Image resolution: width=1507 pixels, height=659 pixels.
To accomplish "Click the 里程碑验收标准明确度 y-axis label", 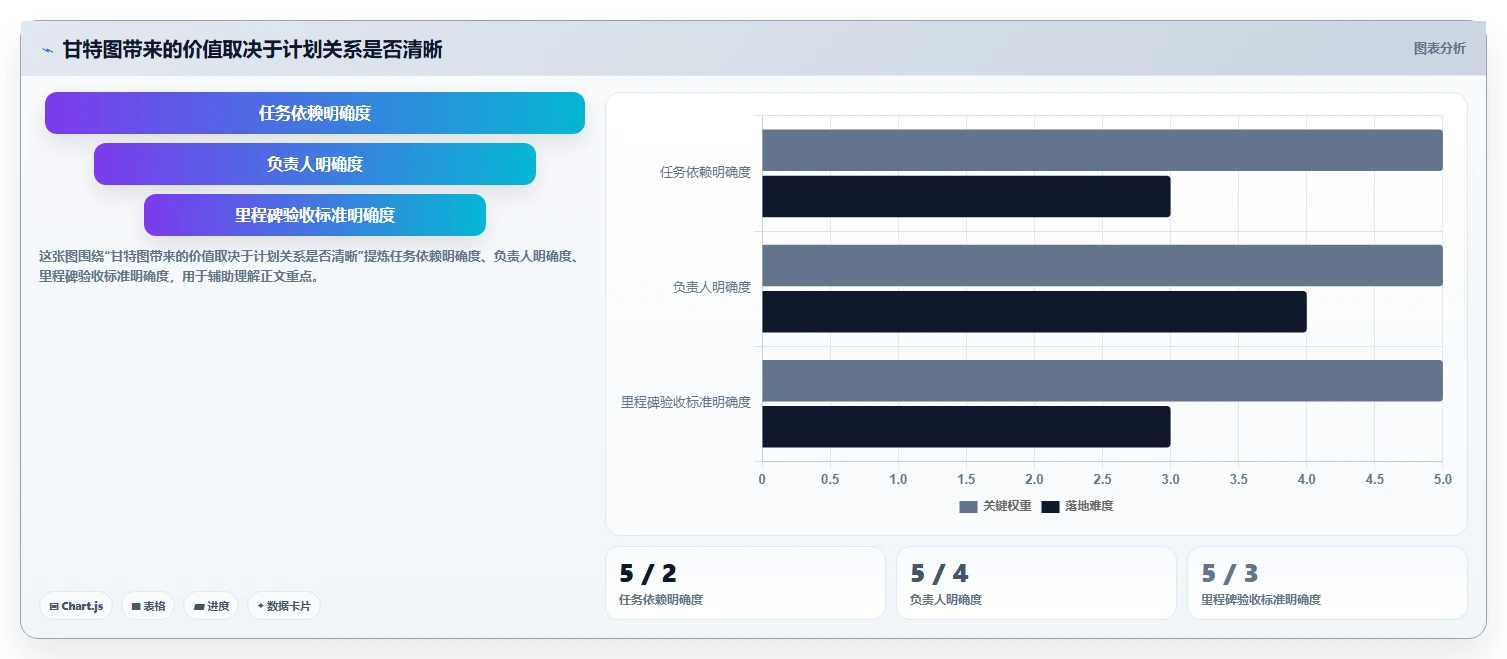I will [686, 402].
